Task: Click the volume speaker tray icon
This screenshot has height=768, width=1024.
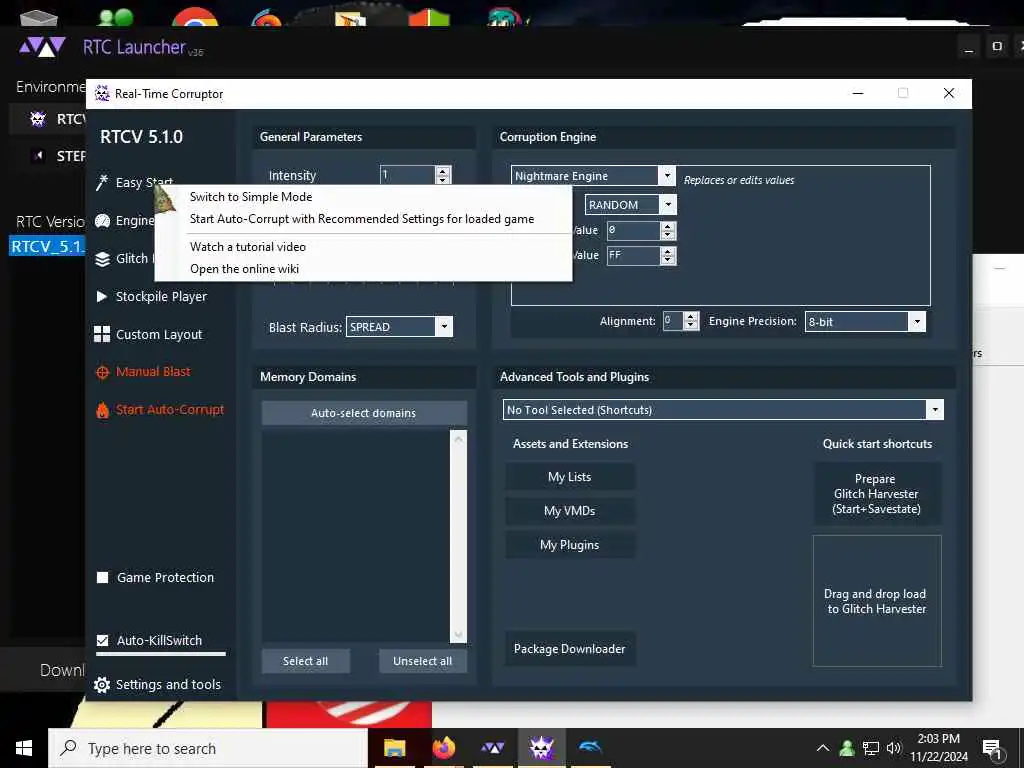Action: click(893, 748)
